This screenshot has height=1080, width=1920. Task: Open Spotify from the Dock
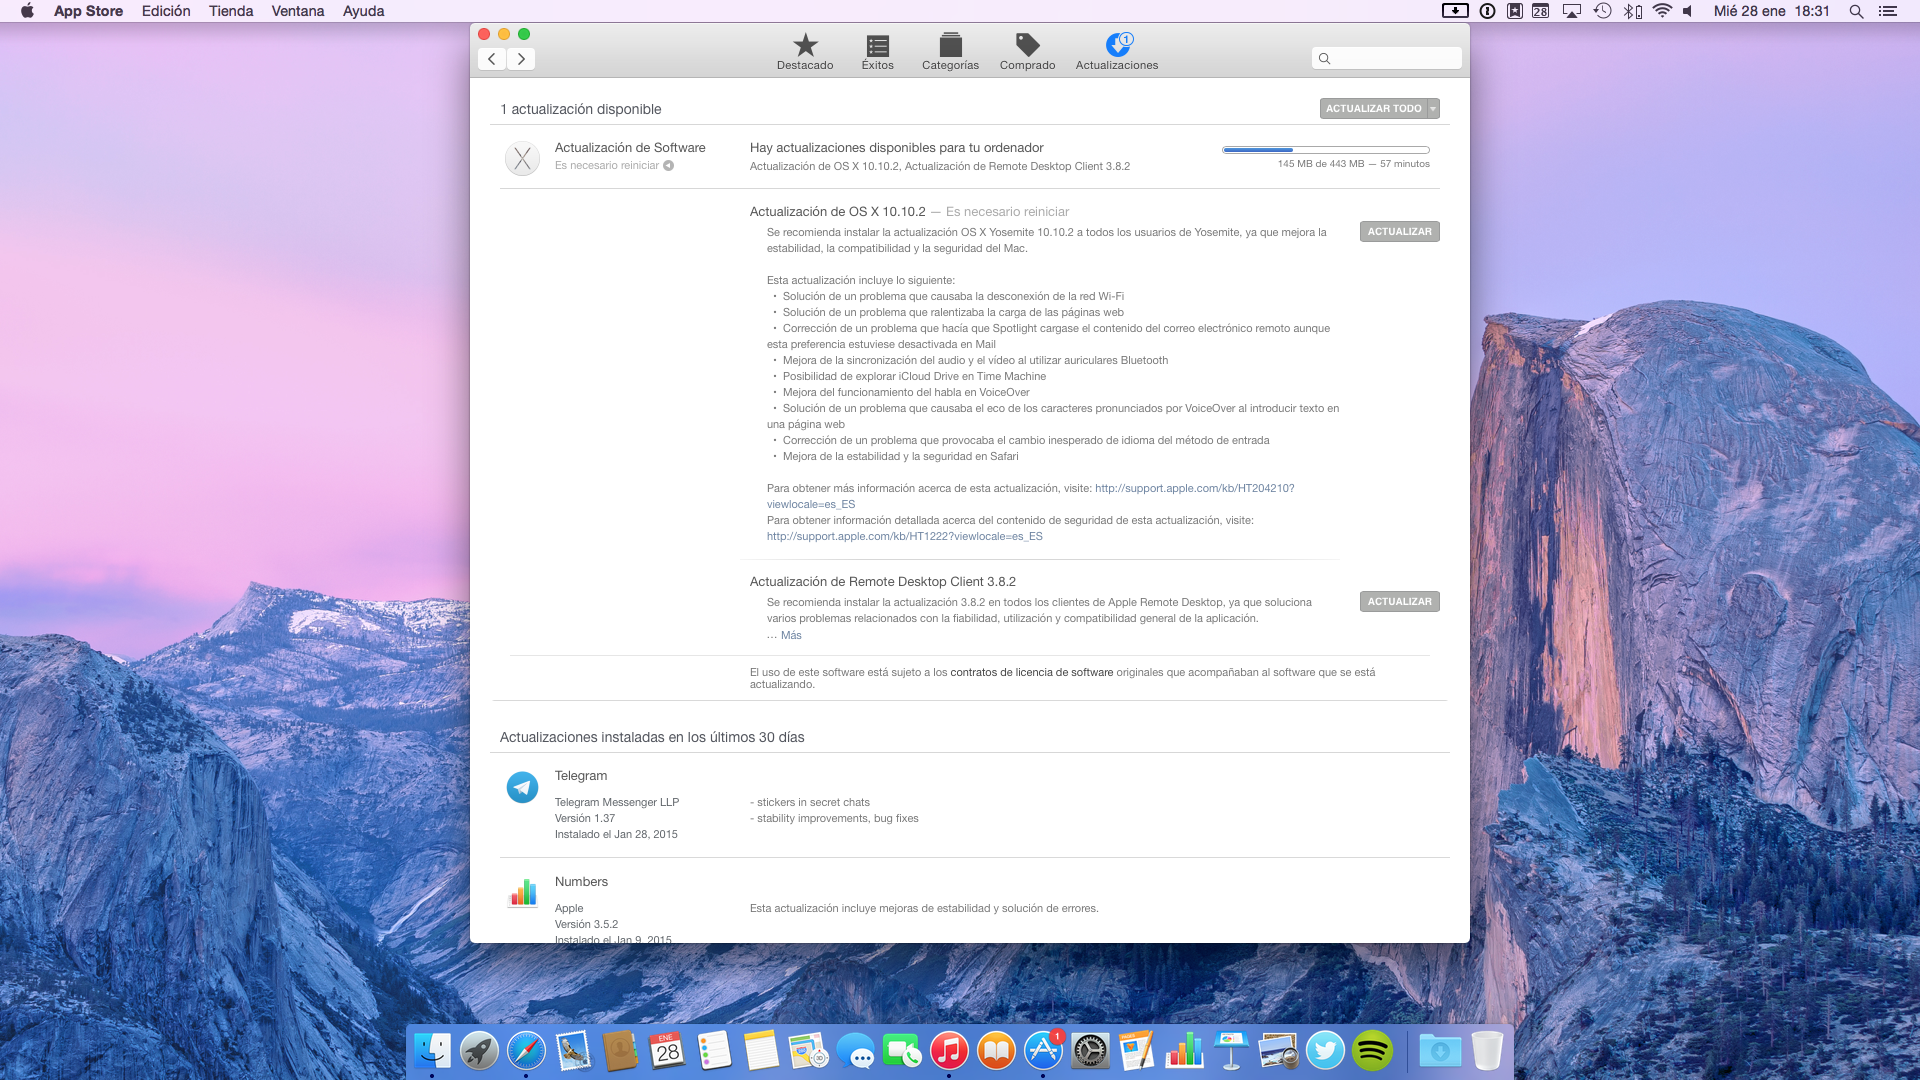[x=1372, y=1051]
